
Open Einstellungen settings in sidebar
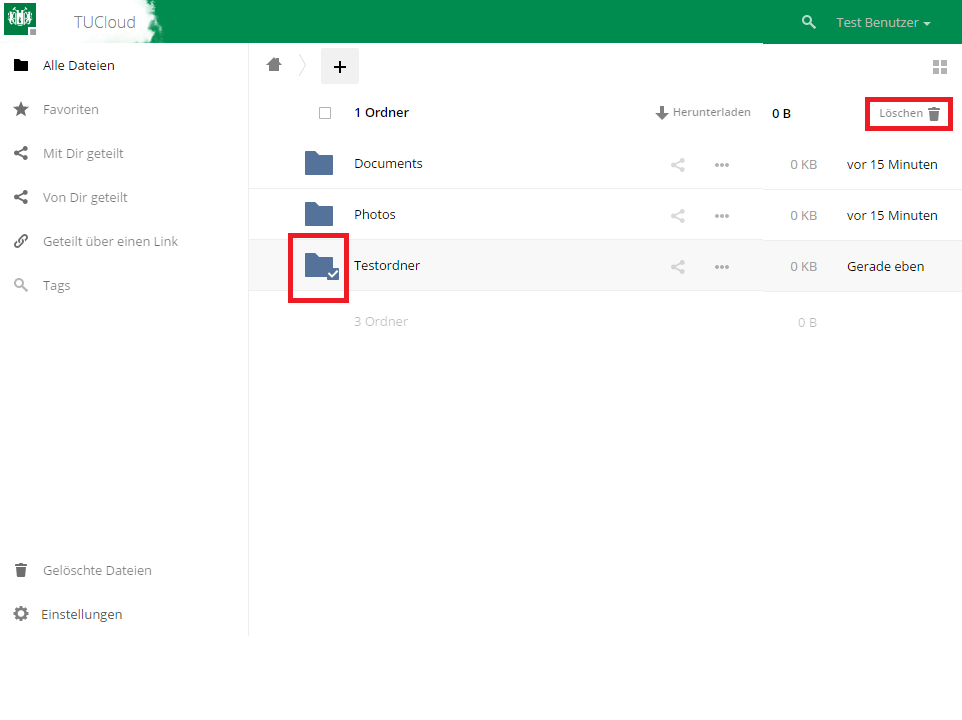click(x=81, y=615)
